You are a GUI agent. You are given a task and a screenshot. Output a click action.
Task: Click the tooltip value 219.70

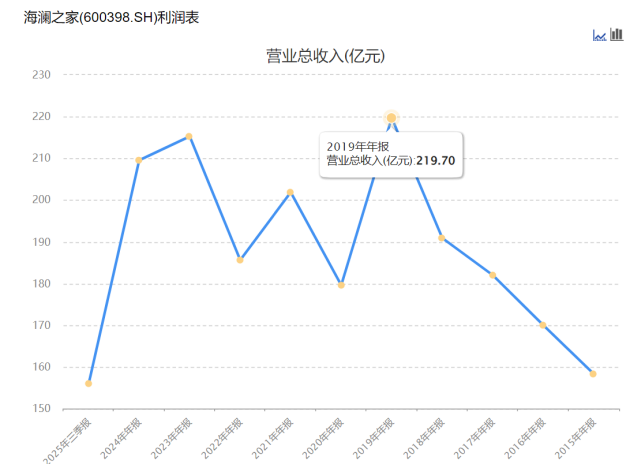(436, 161)
